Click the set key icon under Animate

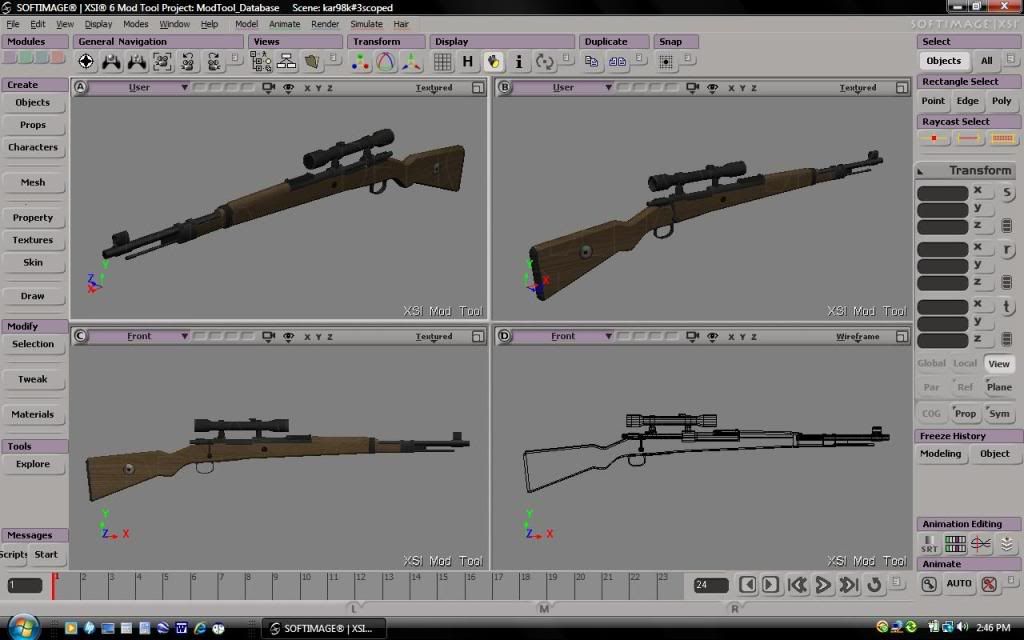(929, 584)
